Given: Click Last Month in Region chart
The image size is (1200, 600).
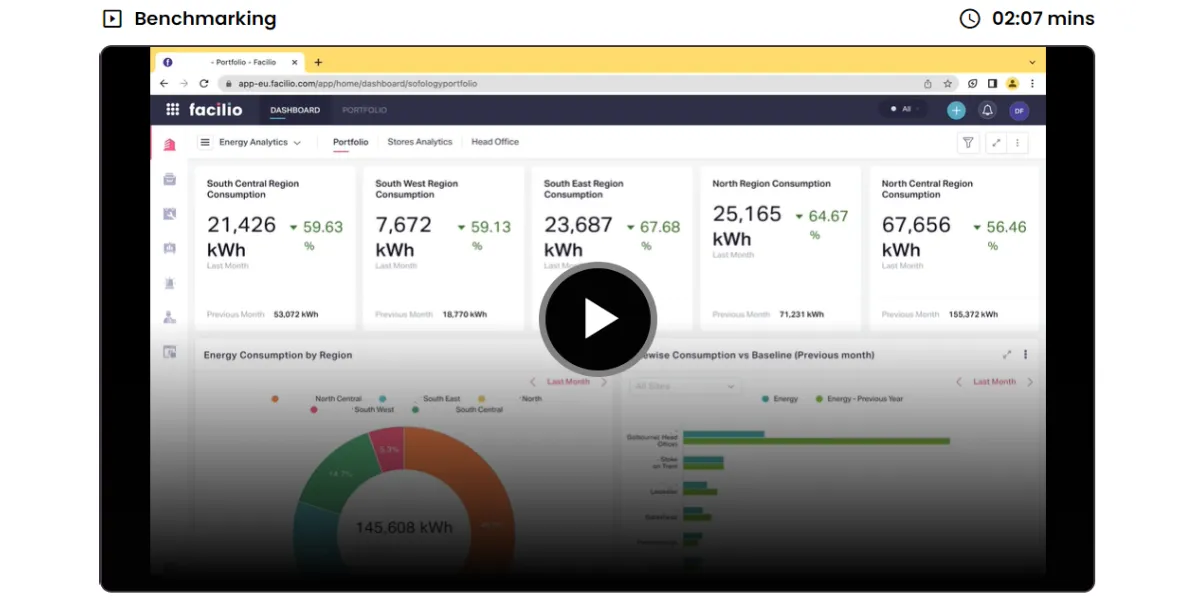Looking at the screenshot, I should pos(569,381).
